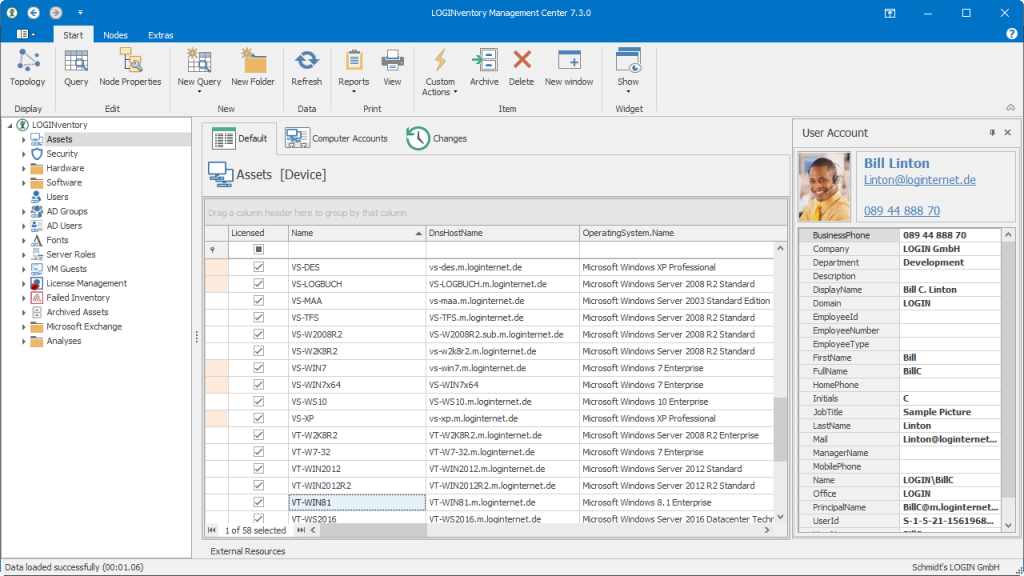Open the Topology display
Image resolution: width=1024 pixels, height=576 pixels.
click(x=27, y=68)
